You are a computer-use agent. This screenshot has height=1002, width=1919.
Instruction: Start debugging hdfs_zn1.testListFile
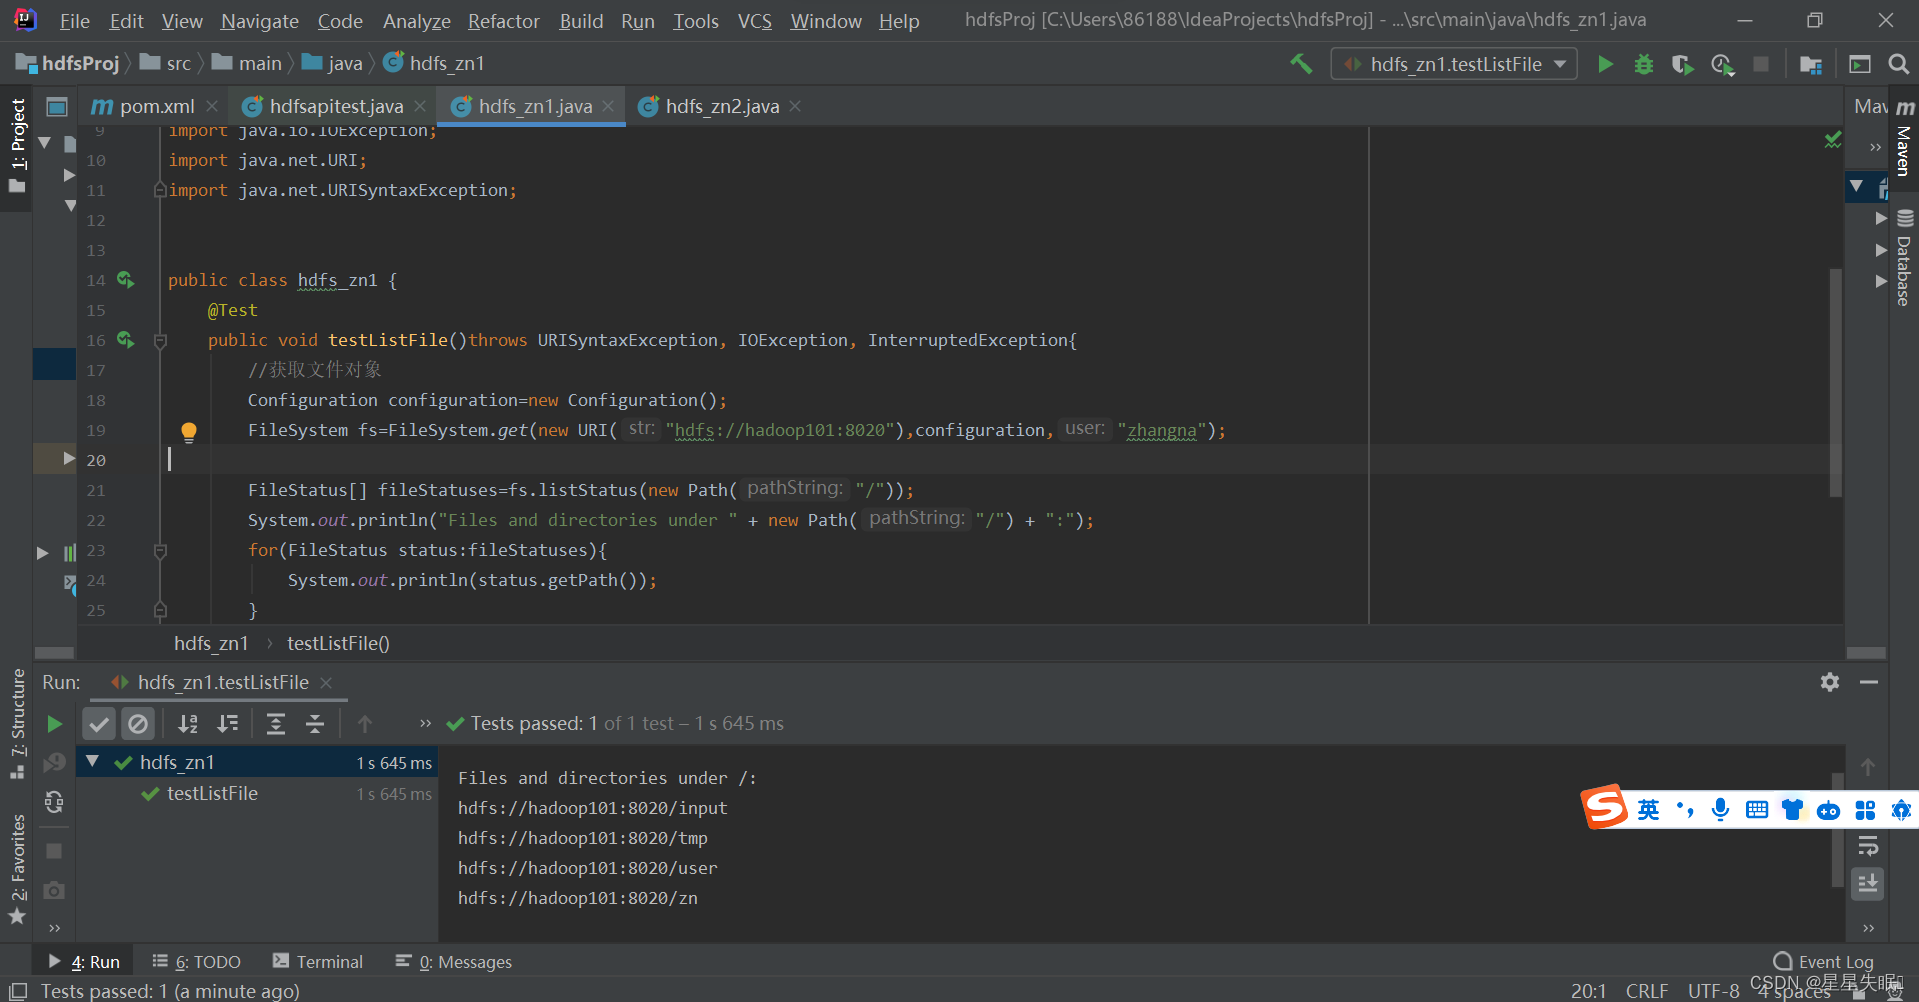(1643, 63)
